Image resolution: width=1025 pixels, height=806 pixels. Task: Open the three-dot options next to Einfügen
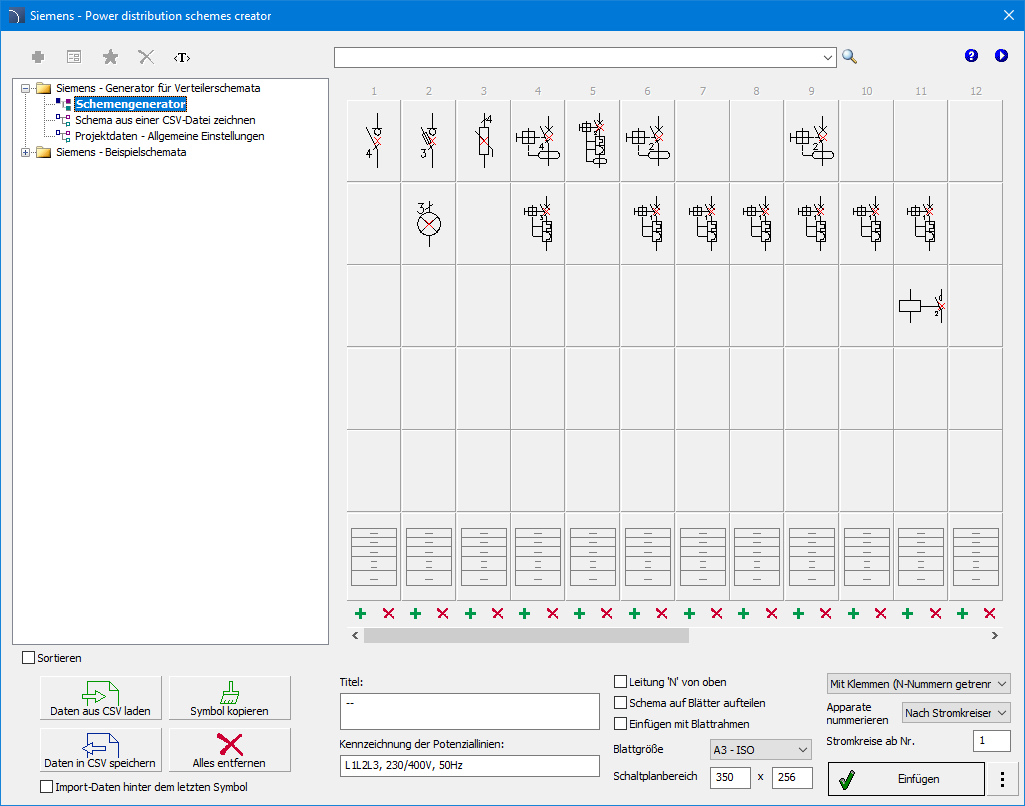click(1002, 779)
